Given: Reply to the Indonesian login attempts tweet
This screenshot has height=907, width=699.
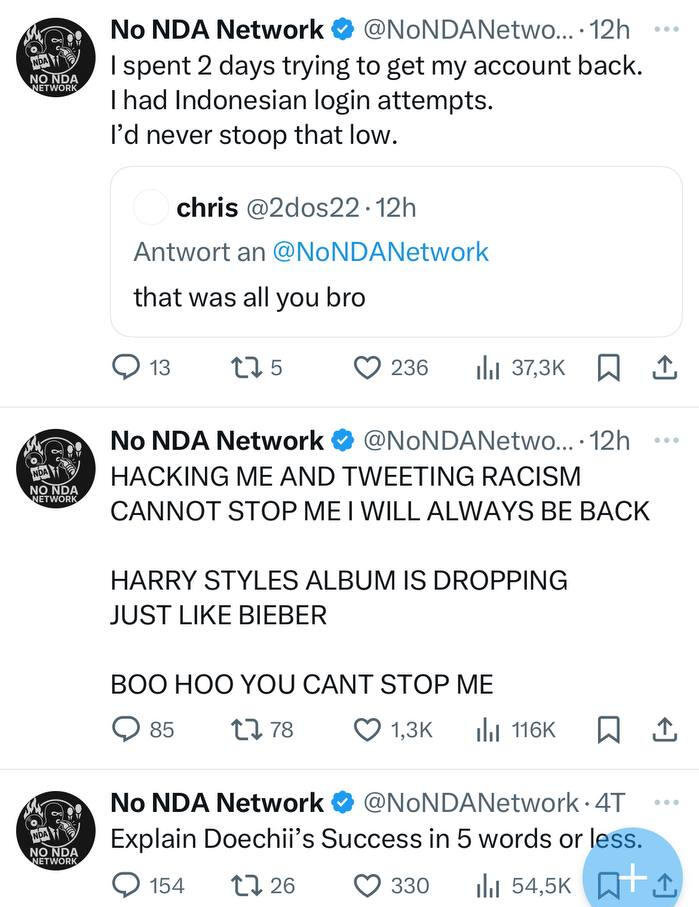Looking at the screenshot, I should (126, 368).
